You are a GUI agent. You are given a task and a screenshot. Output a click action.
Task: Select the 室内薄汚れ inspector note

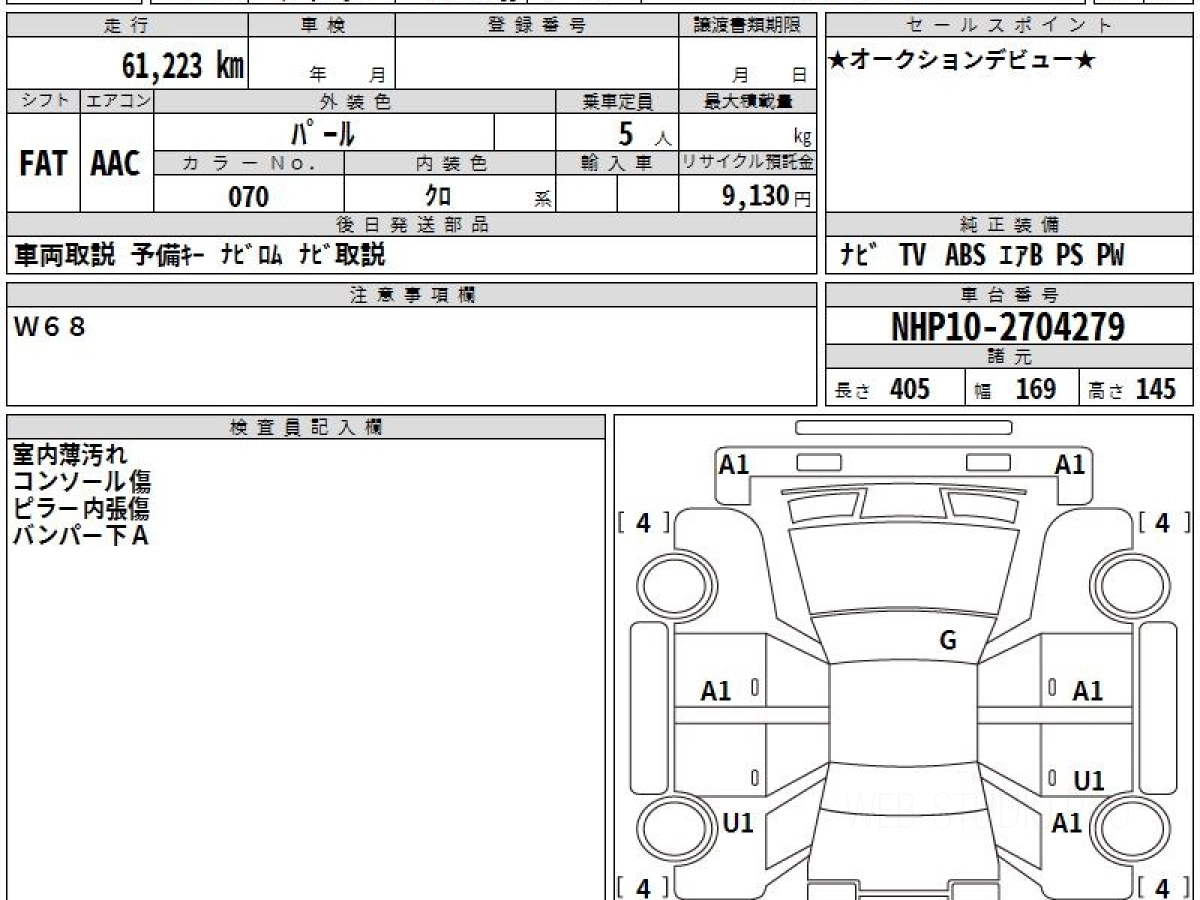coord(70,455)
